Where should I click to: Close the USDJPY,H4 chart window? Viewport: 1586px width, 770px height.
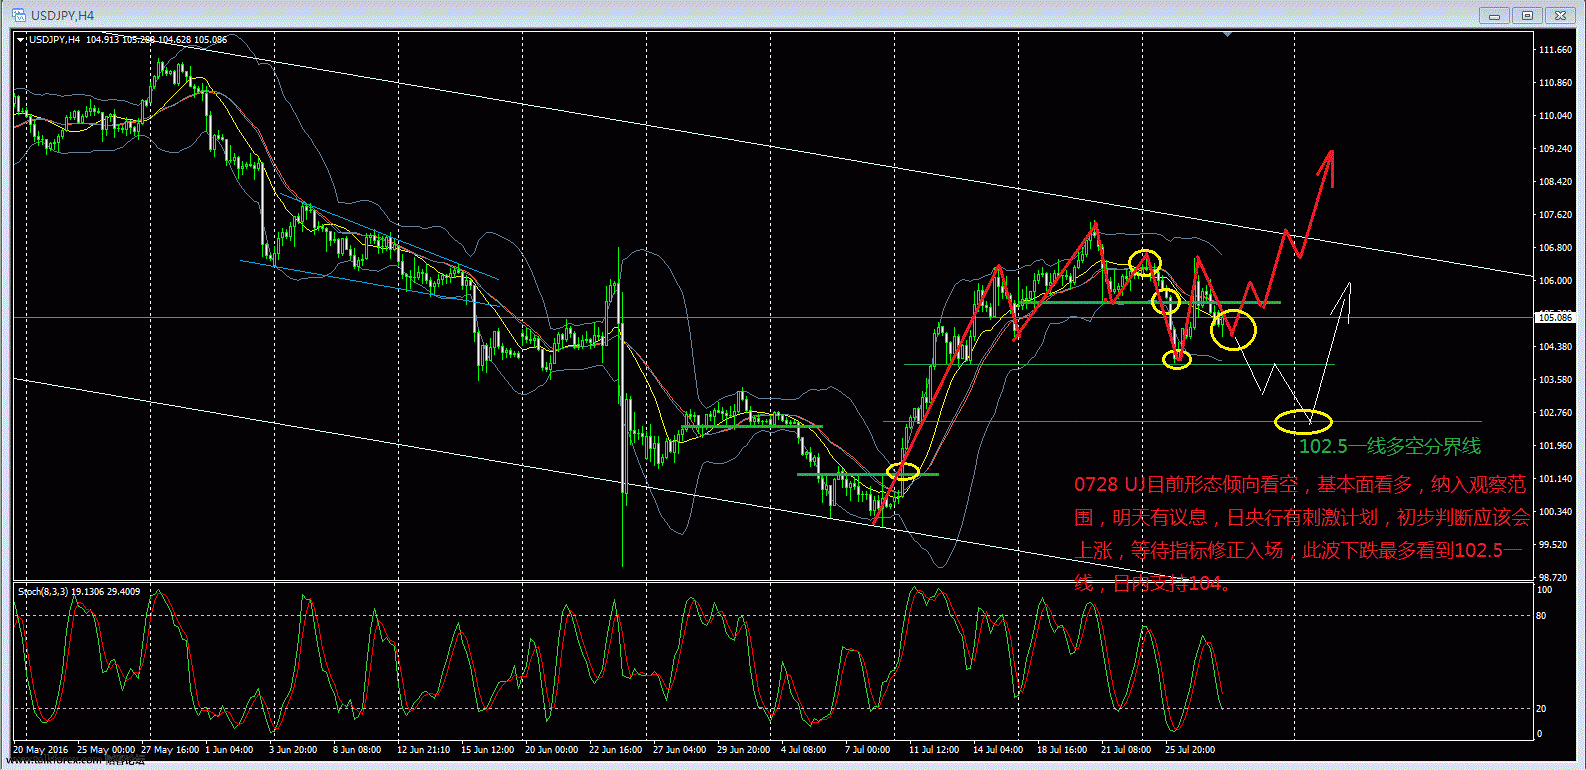[1560, 15]
